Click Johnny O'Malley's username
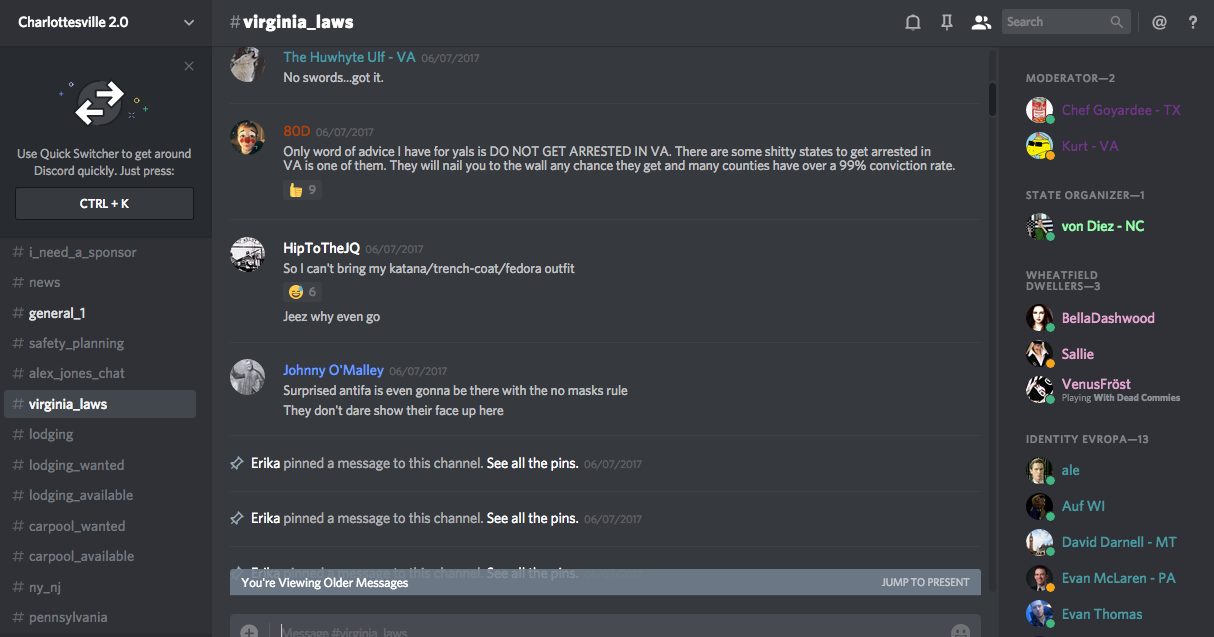The image size is (1214, 637). (x=333, y=370)
